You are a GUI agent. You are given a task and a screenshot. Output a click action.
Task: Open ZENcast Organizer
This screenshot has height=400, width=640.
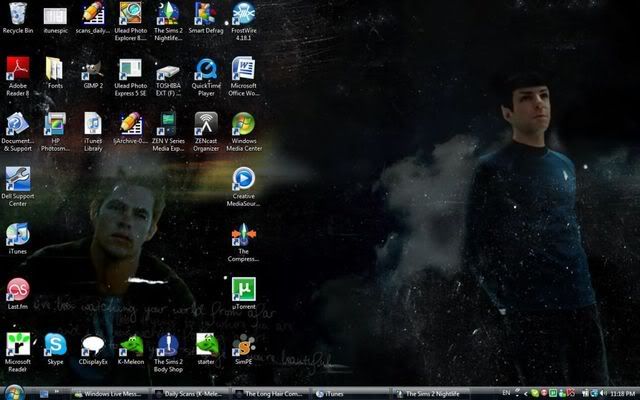pyautogui.click(x=206, y=132)
